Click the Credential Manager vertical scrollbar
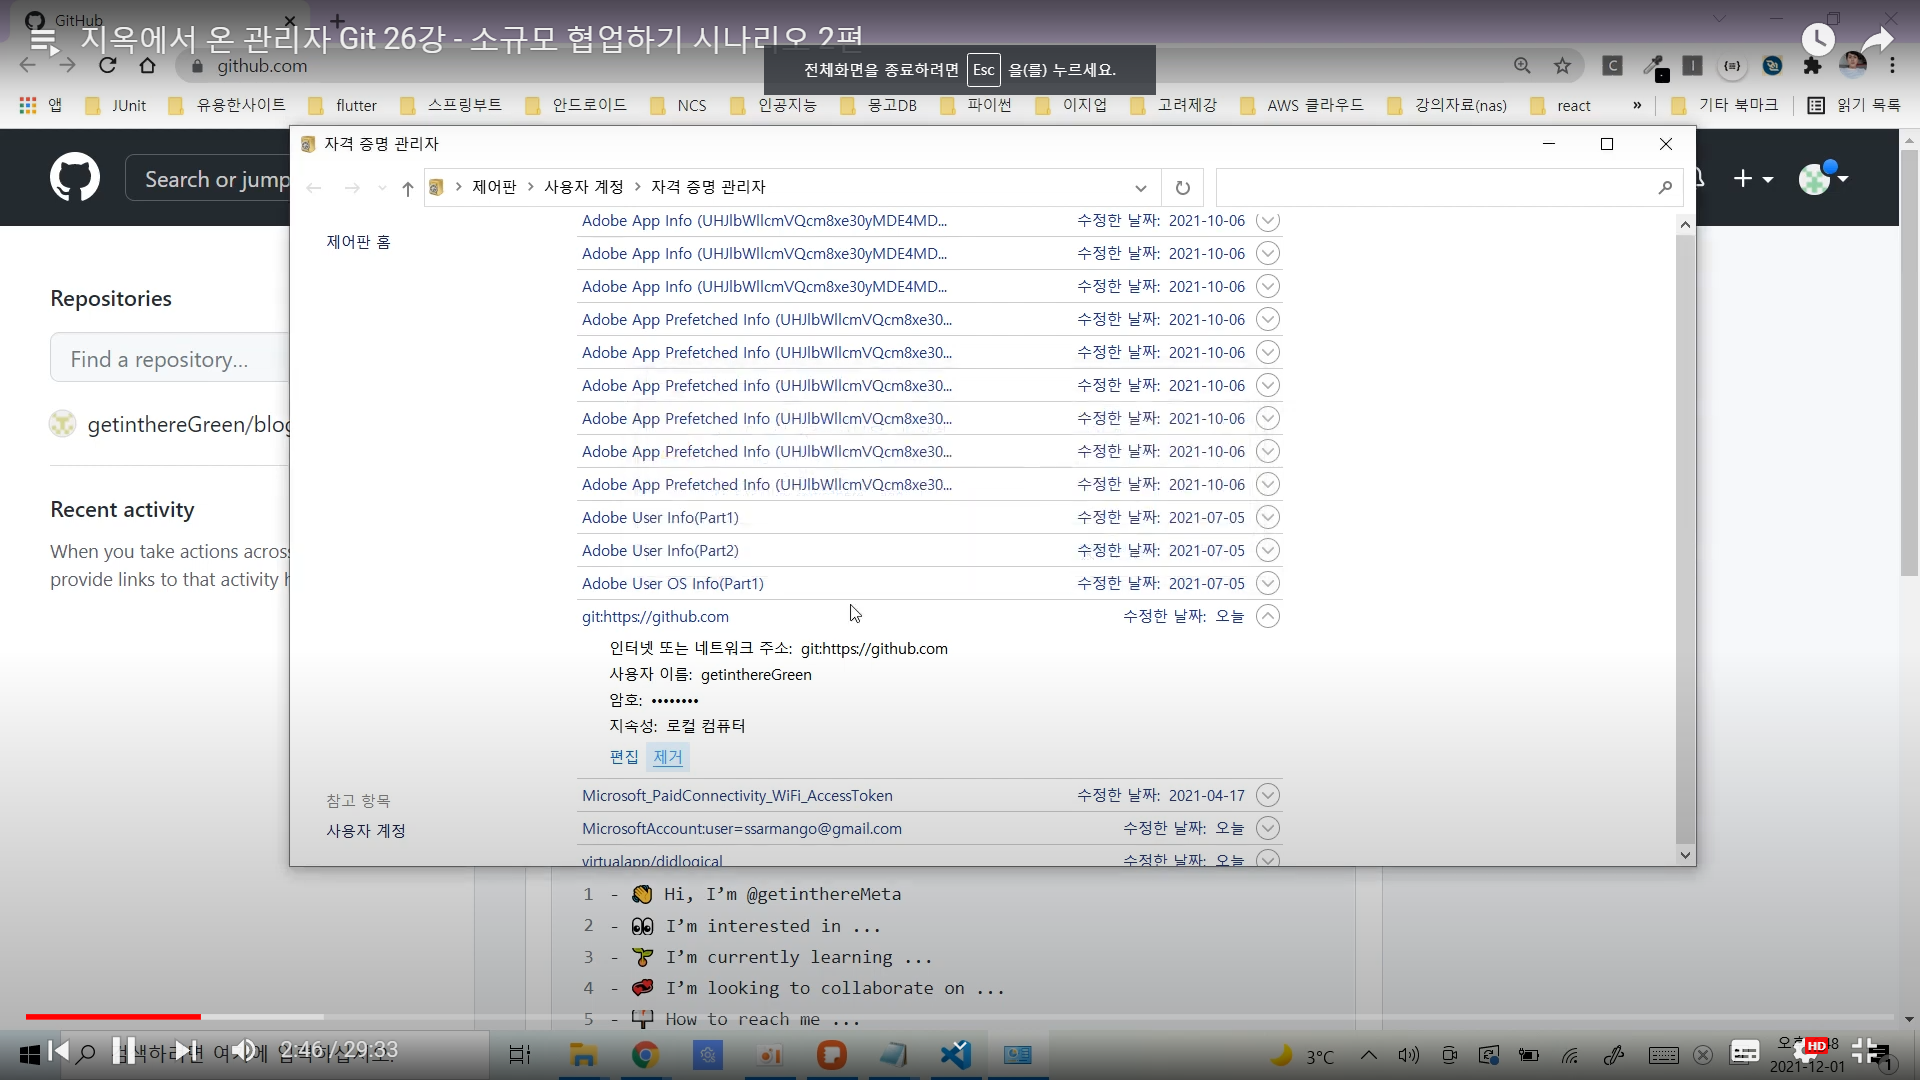This screenshot has height=1080, width=1920. [x=1685, y=540]
